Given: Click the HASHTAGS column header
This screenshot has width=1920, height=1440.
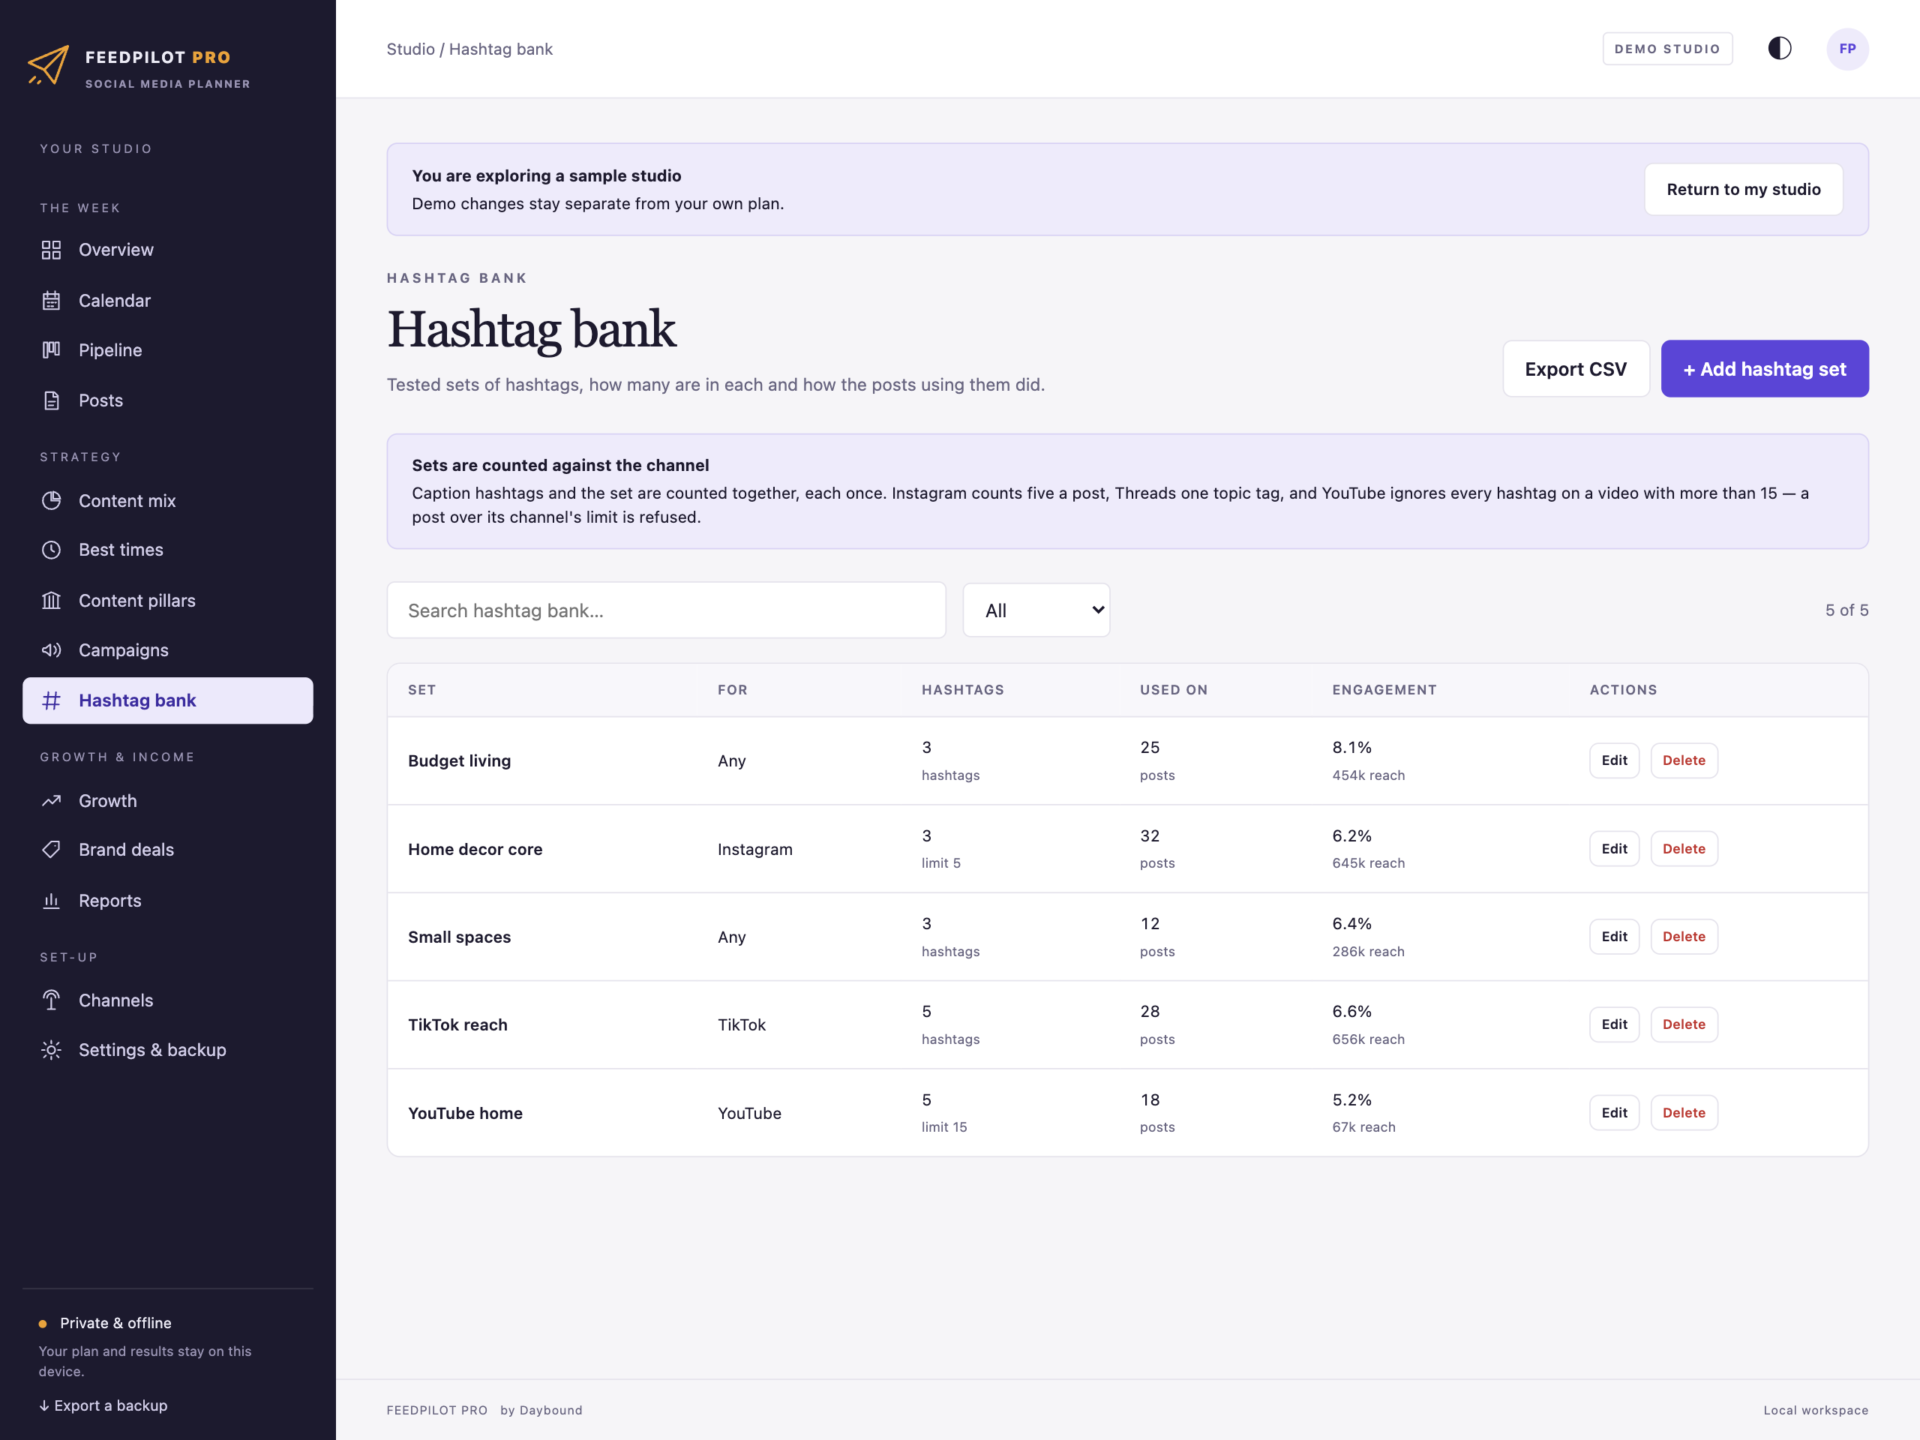Looking at the screenshot, I should pyautogui.click(x=962, y=690).
